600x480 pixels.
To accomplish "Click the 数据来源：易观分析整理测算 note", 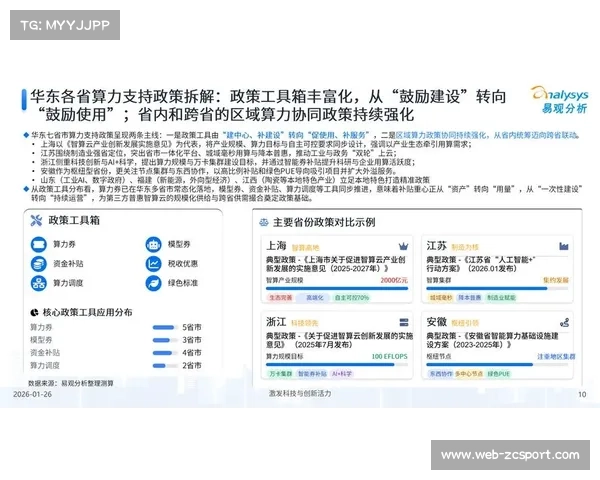I will point(71,383).
